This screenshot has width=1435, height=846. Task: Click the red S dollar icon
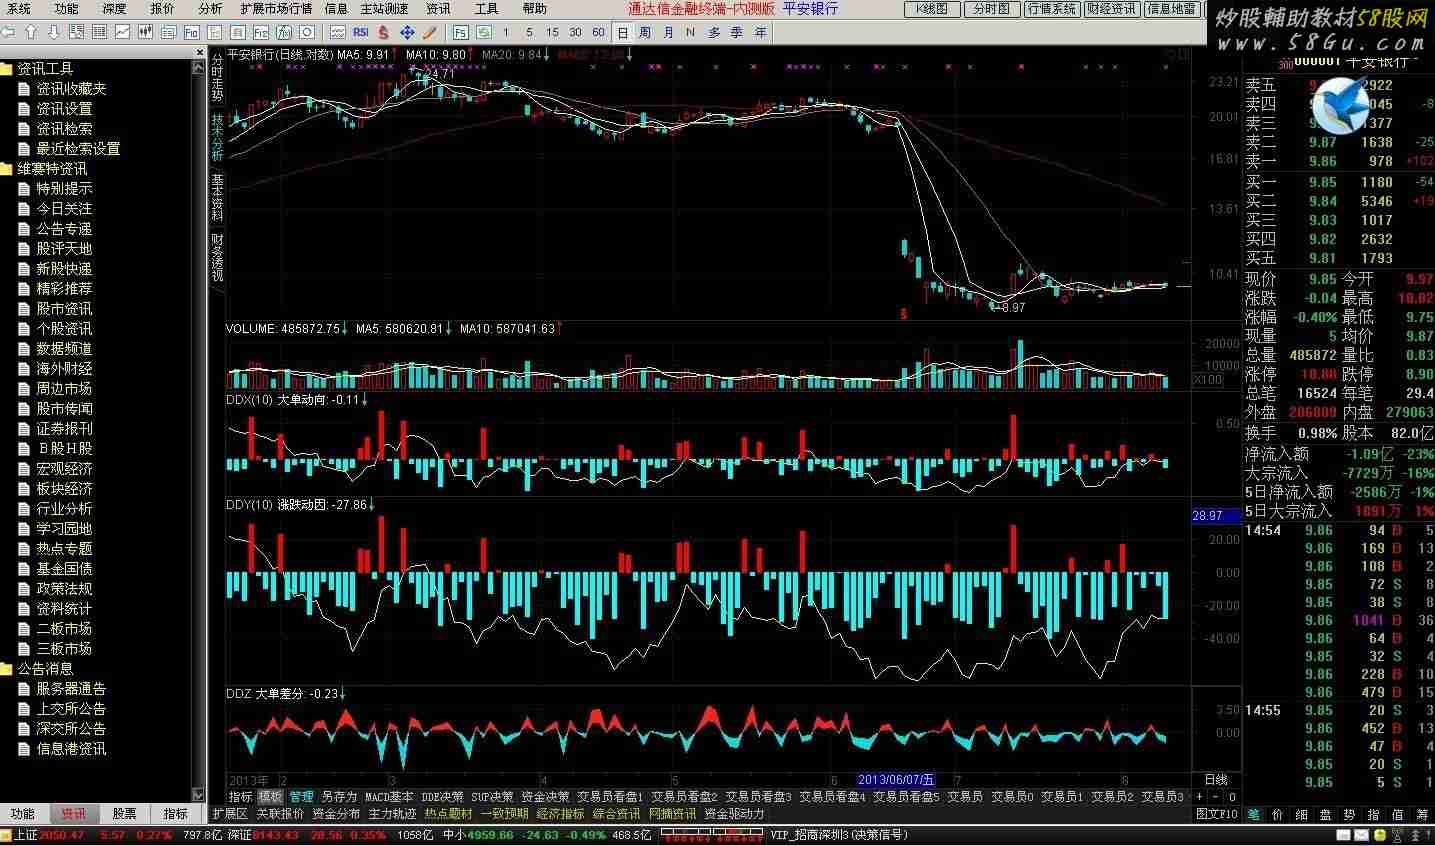click(384, 32)
